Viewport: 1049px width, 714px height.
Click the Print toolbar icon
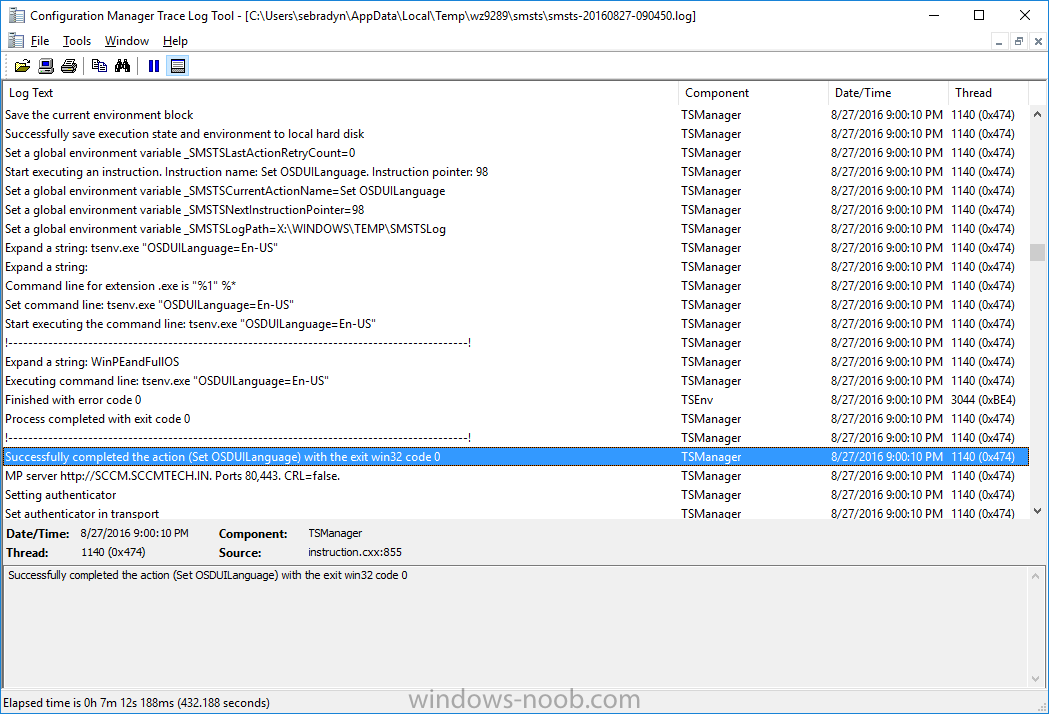[69, 66]
